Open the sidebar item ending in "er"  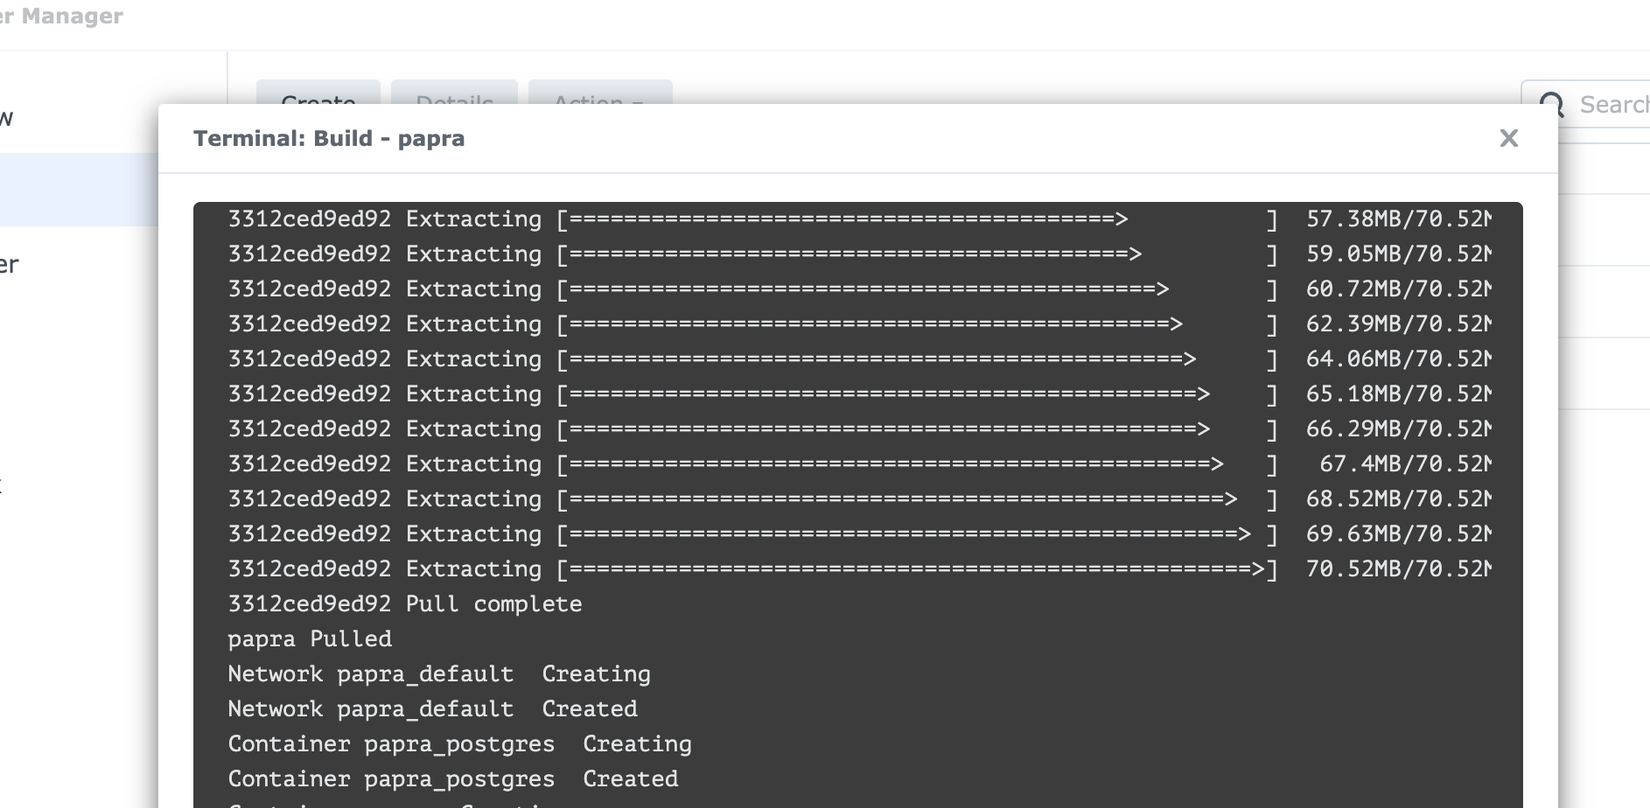(x=10, y=265)
